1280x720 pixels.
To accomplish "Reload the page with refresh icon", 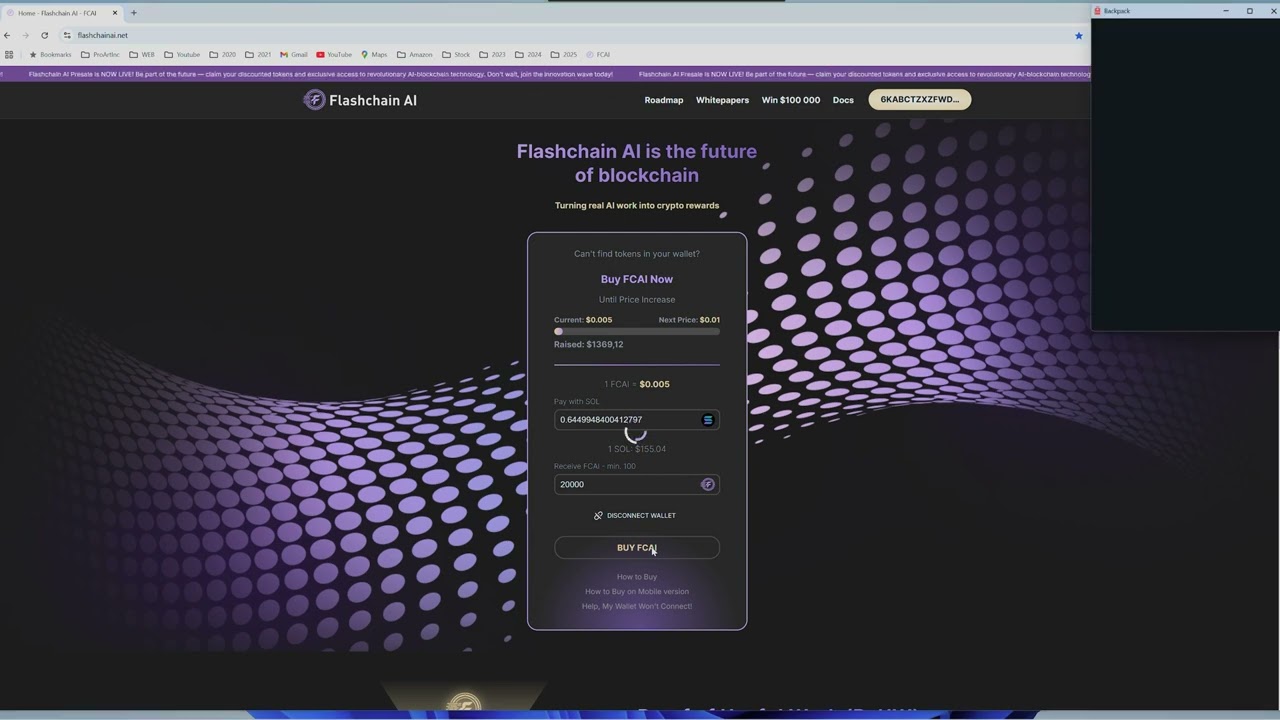I will (44, 35).
